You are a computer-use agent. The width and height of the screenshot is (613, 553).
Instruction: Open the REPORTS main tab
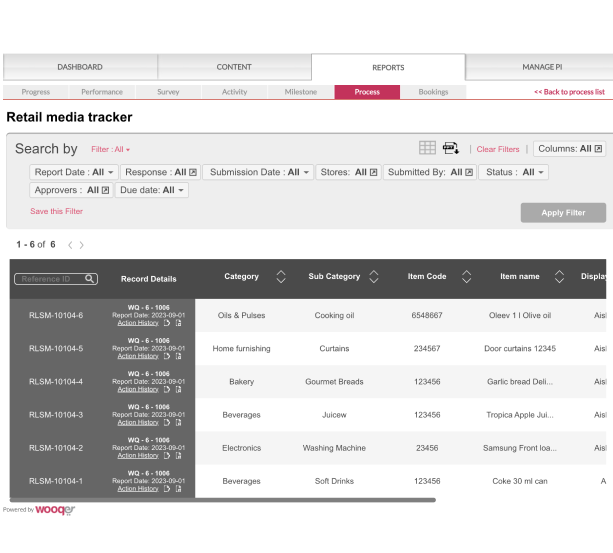tap(388, 67)
